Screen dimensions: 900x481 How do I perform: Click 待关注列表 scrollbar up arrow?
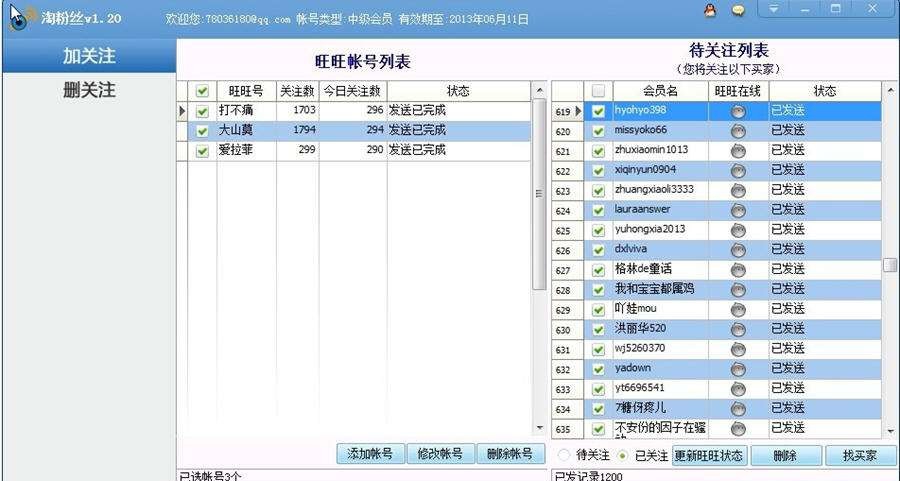(890, 91)
